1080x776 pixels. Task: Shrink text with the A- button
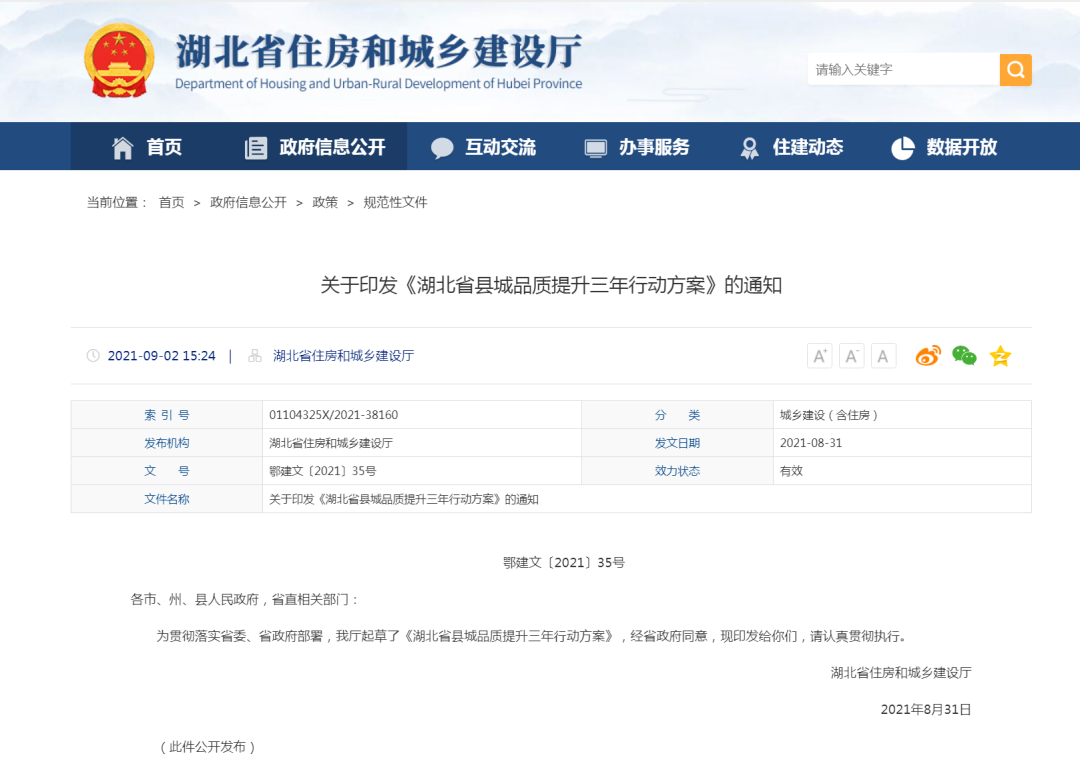pos(851,355)
